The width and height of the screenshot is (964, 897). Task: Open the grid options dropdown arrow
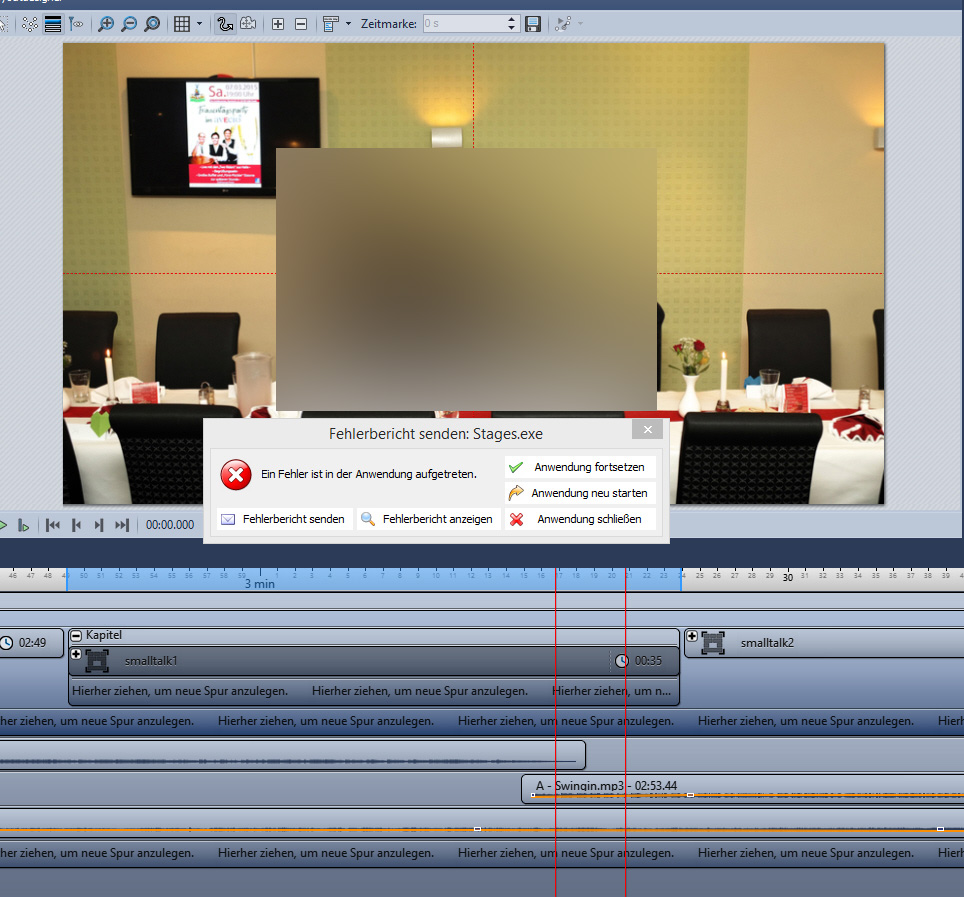(x=199, y=23)
